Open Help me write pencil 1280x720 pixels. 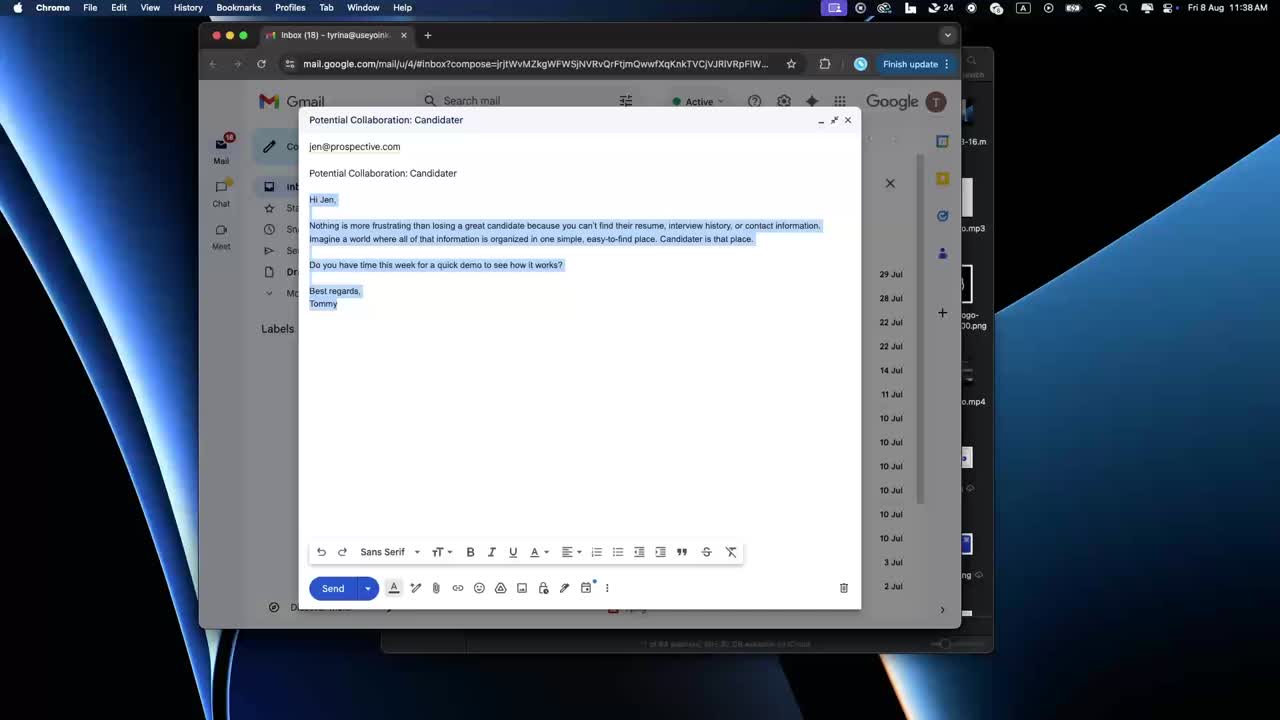pyautogui.click(x=416, y=588)
